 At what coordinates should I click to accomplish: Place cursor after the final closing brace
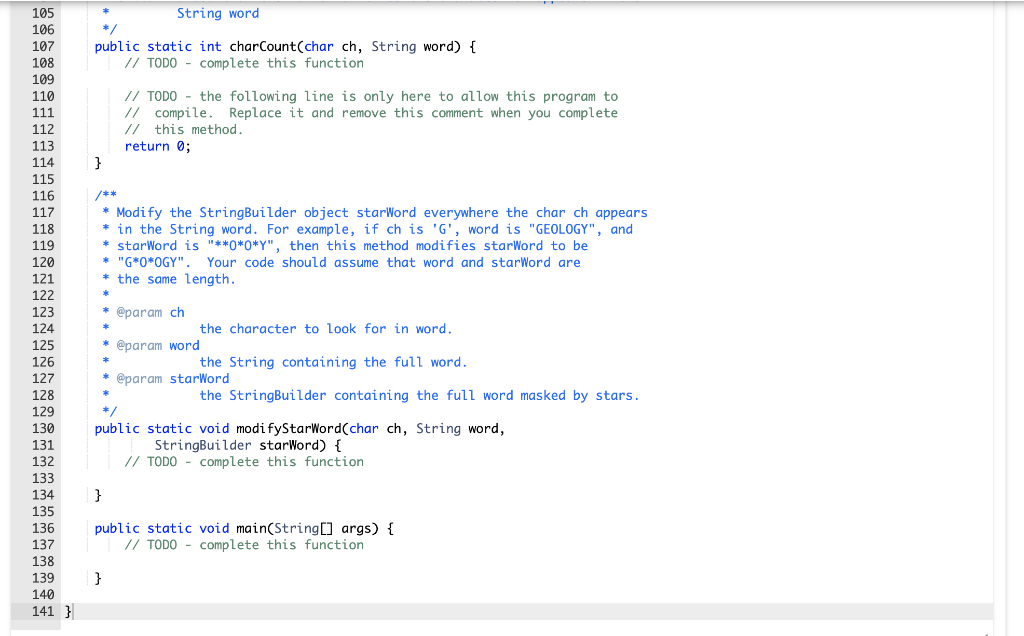(x=74, y=611)
